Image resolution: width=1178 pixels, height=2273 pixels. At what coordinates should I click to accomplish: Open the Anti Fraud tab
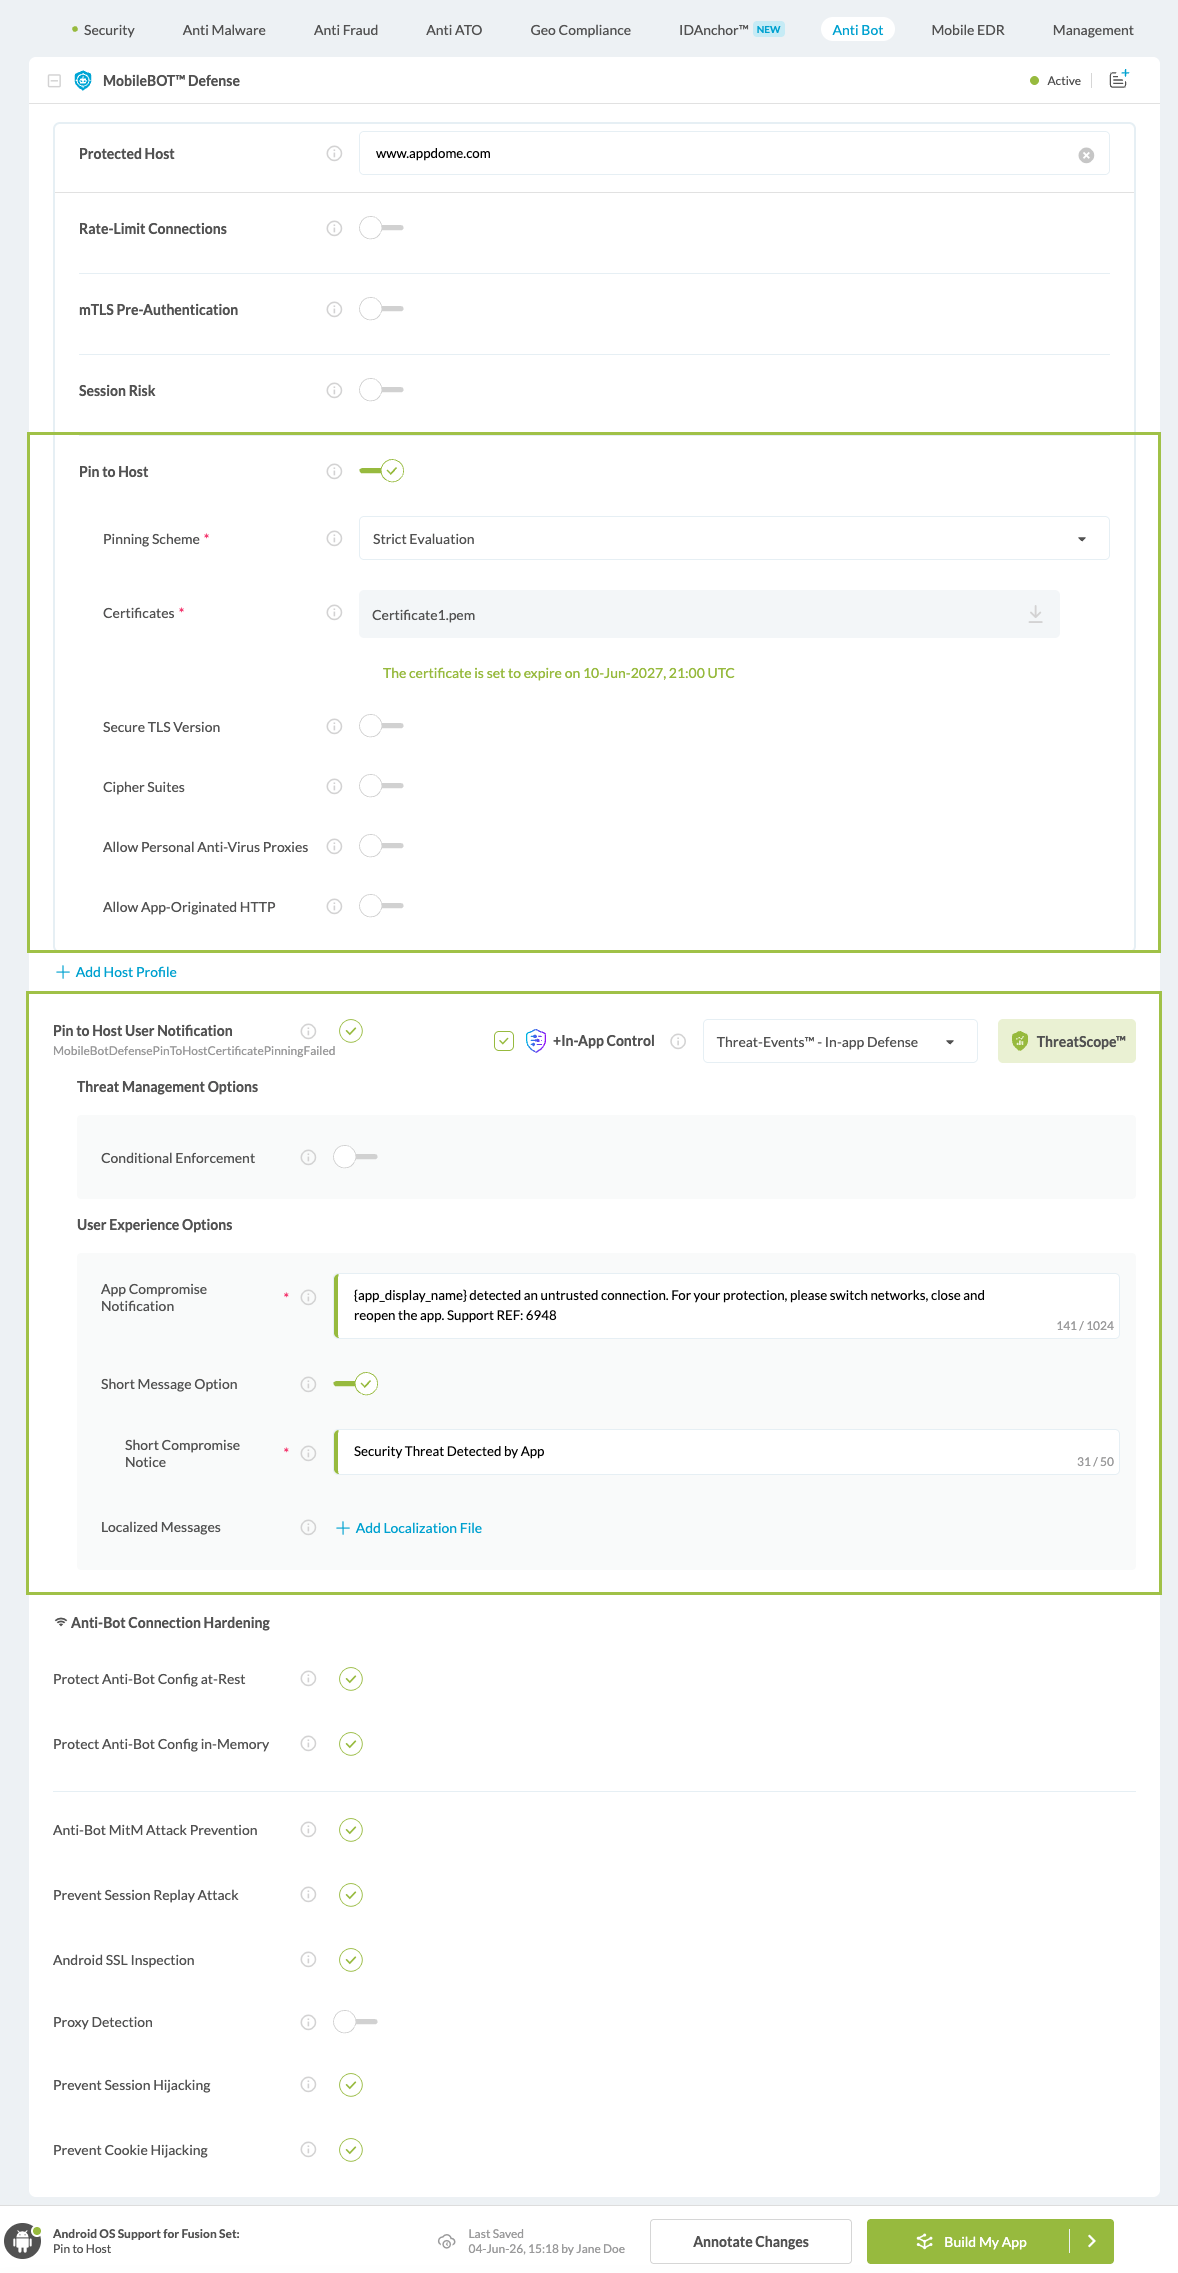tap(346, 30)
